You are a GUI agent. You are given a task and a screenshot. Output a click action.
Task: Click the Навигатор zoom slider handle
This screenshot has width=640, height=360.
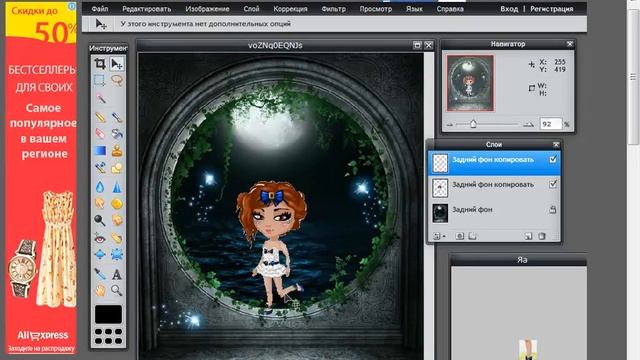pos(473,124)
